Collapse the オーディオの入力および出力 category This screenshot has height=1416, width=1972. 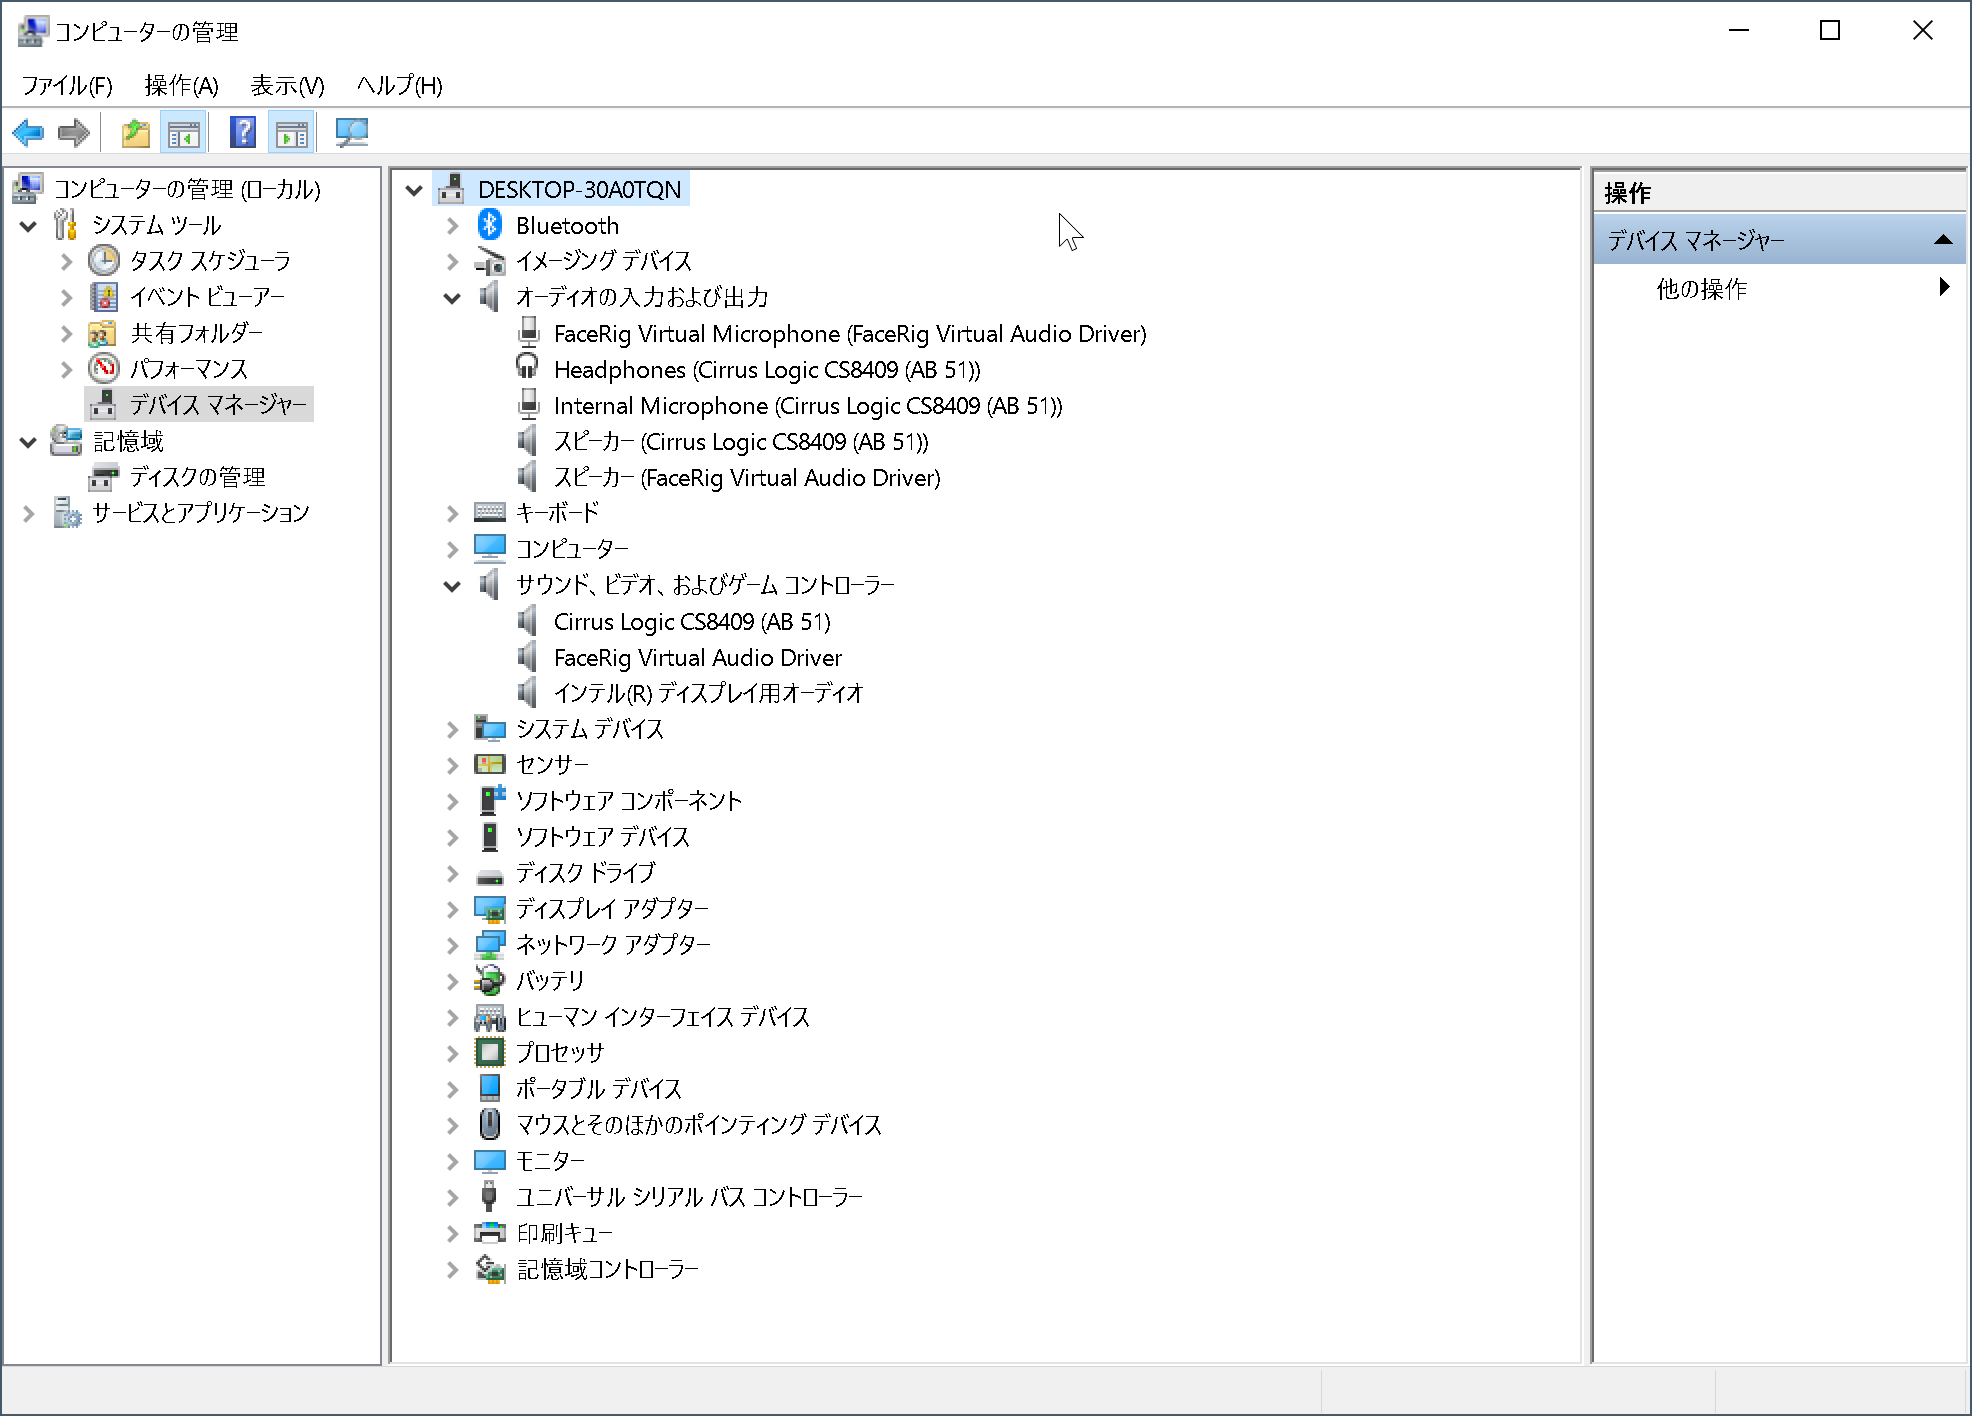(452, 298)
